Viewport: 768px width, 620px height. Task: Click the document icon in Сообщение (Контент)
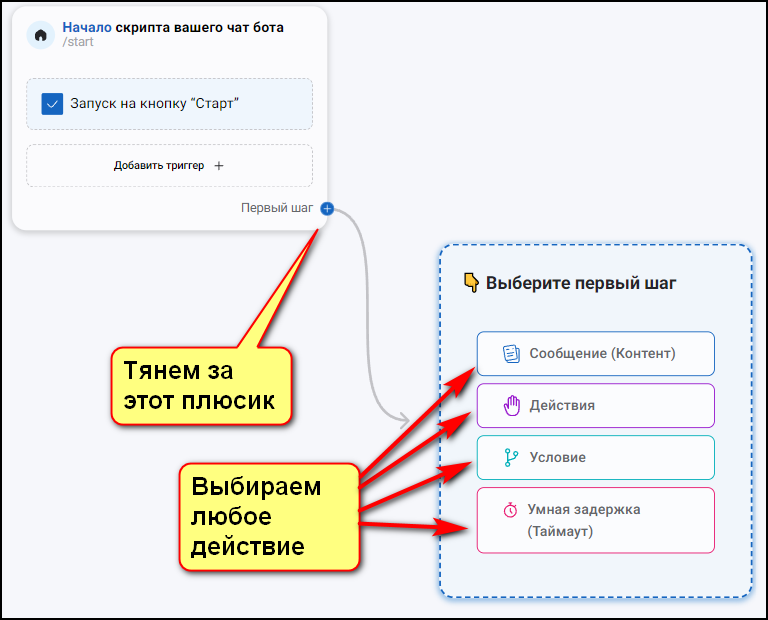[511, 354]
